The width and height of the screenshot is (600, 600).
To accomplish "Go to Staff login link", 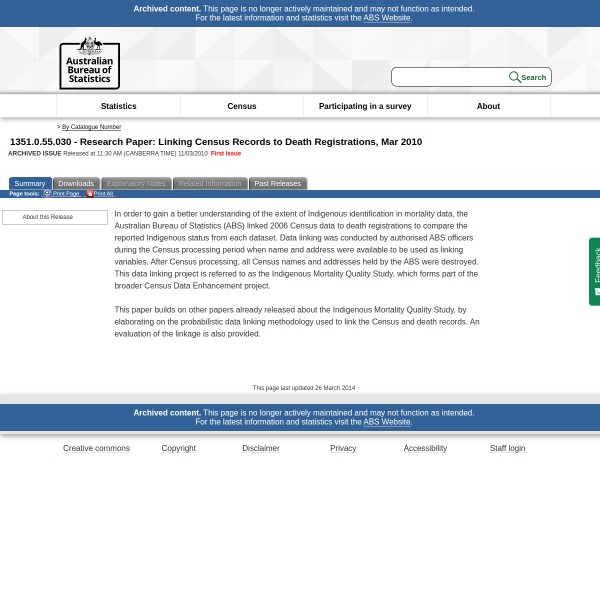I will pyautogui.click(x=507, y=448).
